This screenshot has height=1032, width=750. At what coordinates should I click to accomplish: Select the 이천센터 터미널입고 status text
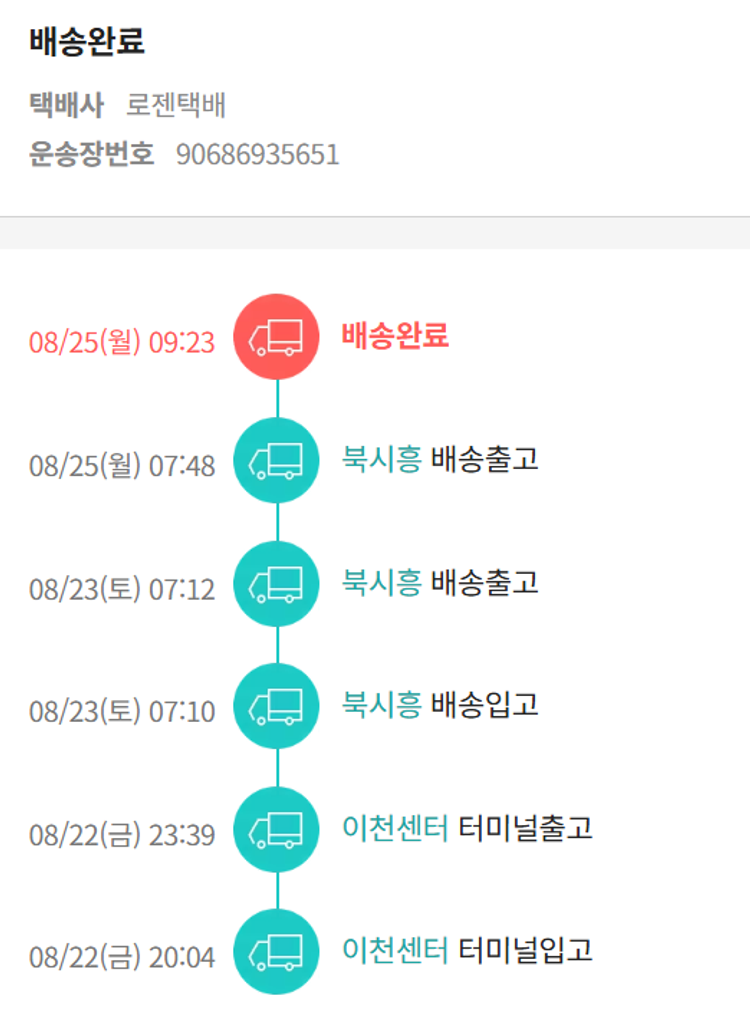click(467, 950)
